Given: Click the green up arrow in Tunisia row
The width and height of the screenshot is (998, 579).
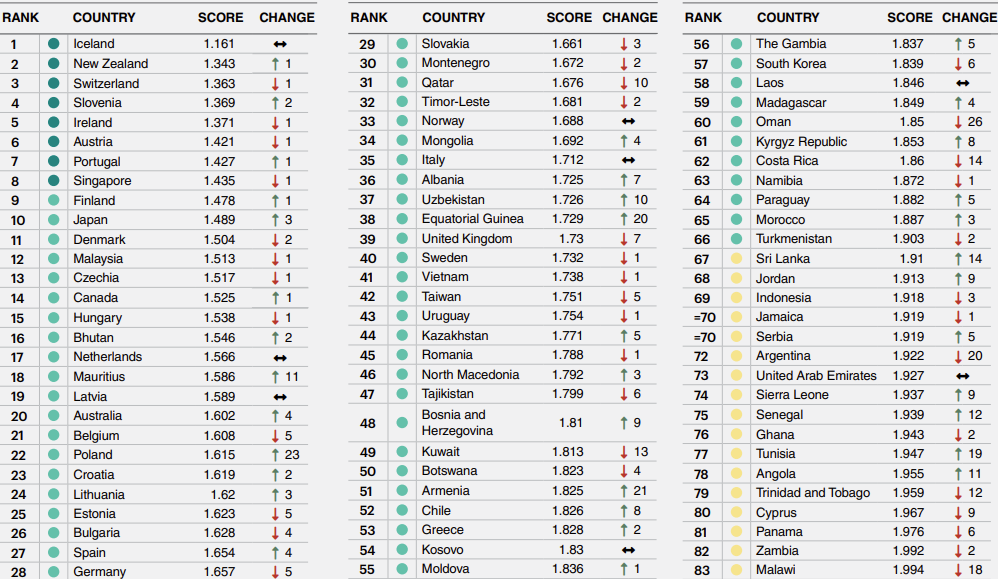Looking at the screenshot, I should tap(958, 454).
